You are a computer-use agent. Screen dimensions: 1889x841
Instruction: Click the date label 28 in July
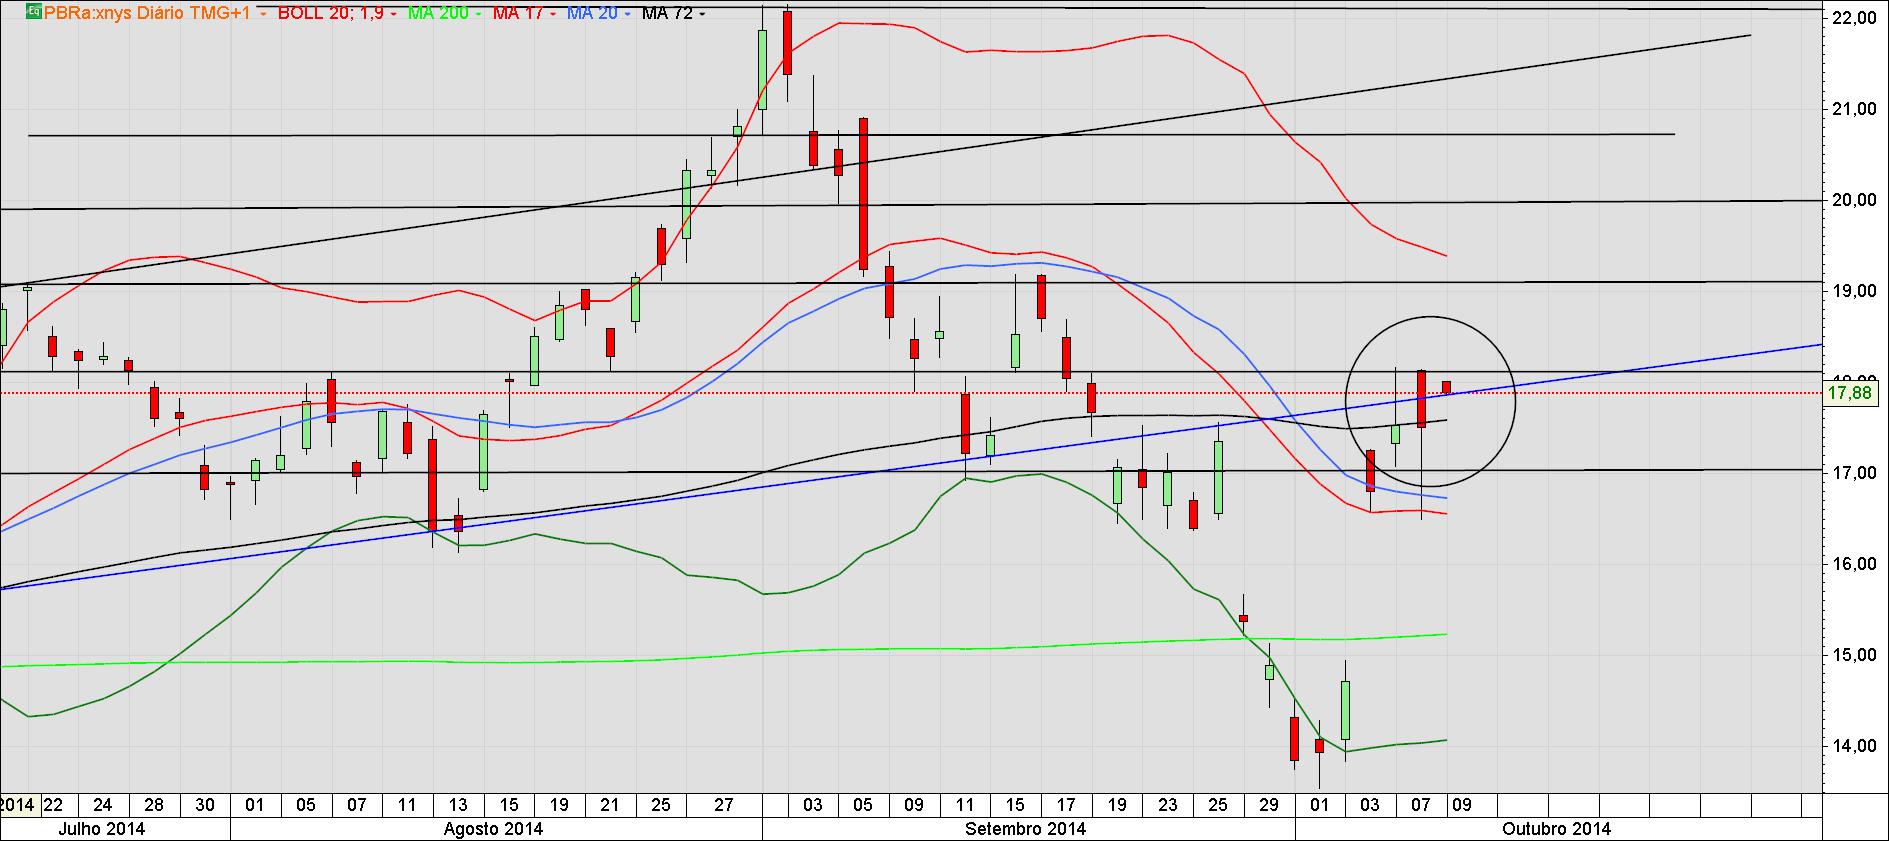pos(152,805)
